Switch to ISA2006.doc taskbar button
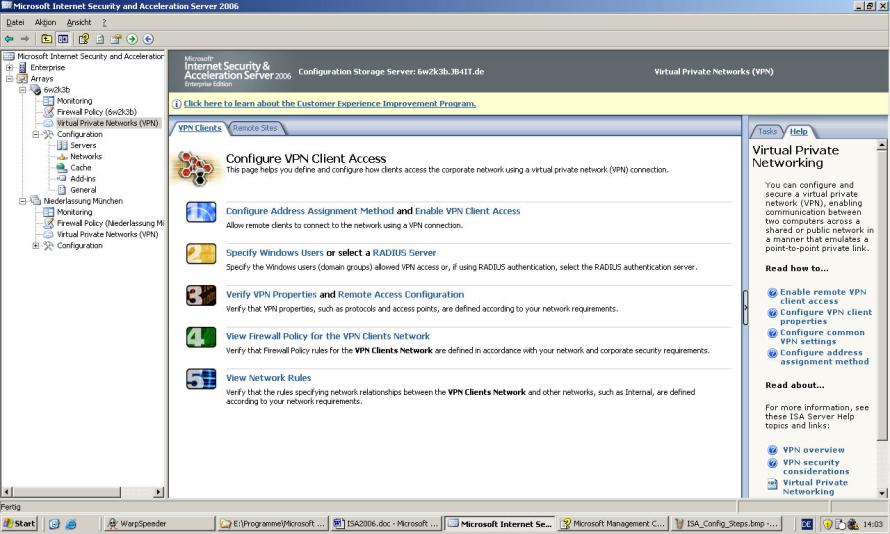The height and width of the screenshot is (534, 890). [x=386, y=524]
